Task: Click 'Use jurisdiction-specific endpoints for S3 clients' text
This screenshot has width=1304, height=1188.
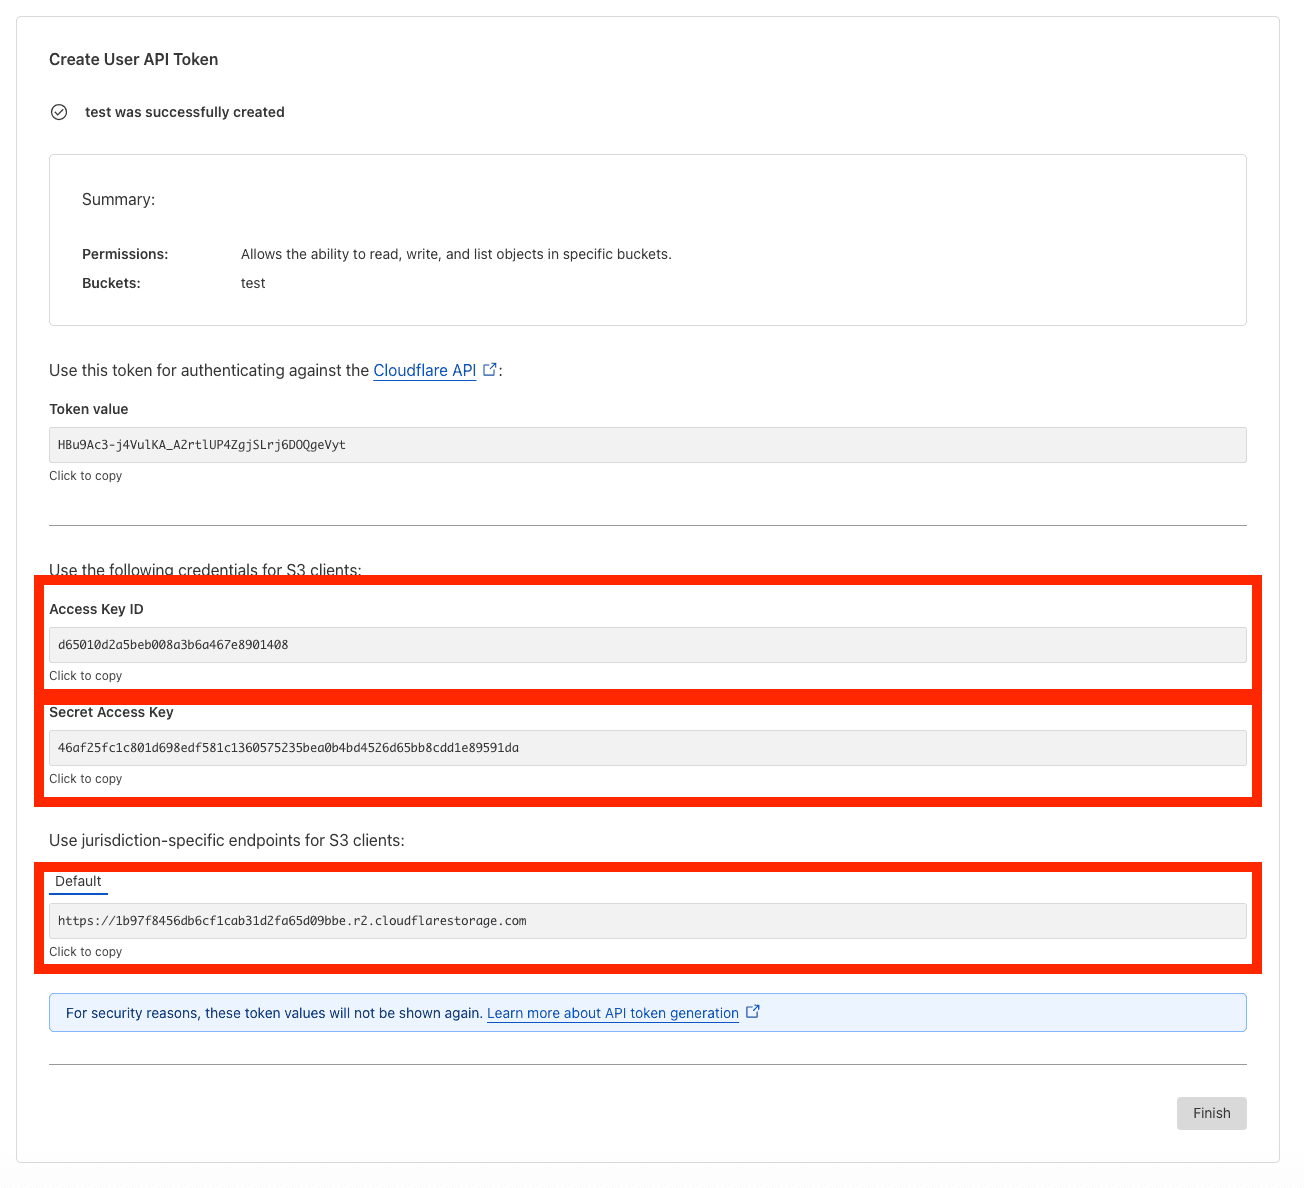Action: point(227,840)
